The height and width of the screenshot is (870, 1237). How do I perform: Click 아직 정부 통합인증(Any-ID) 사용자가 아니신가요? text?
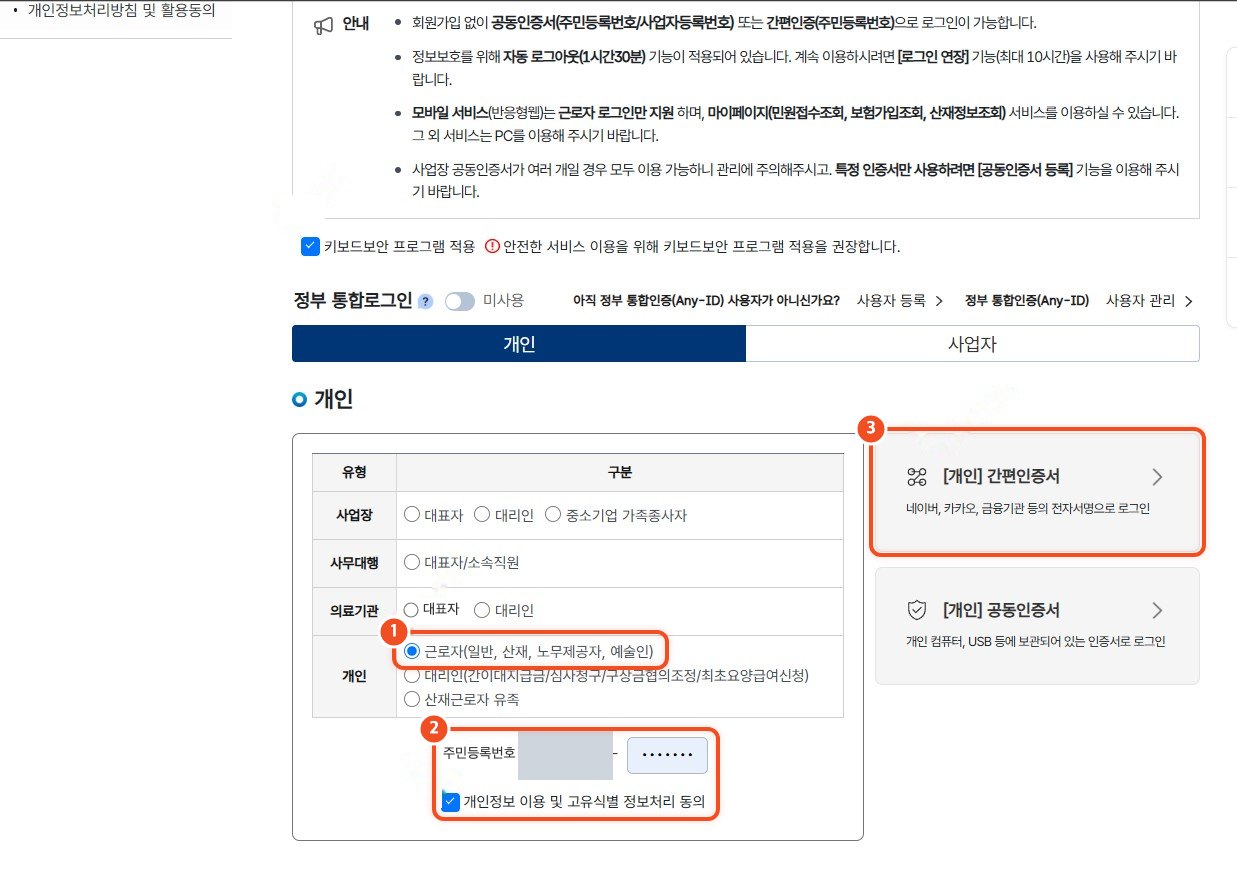point(706,301)
